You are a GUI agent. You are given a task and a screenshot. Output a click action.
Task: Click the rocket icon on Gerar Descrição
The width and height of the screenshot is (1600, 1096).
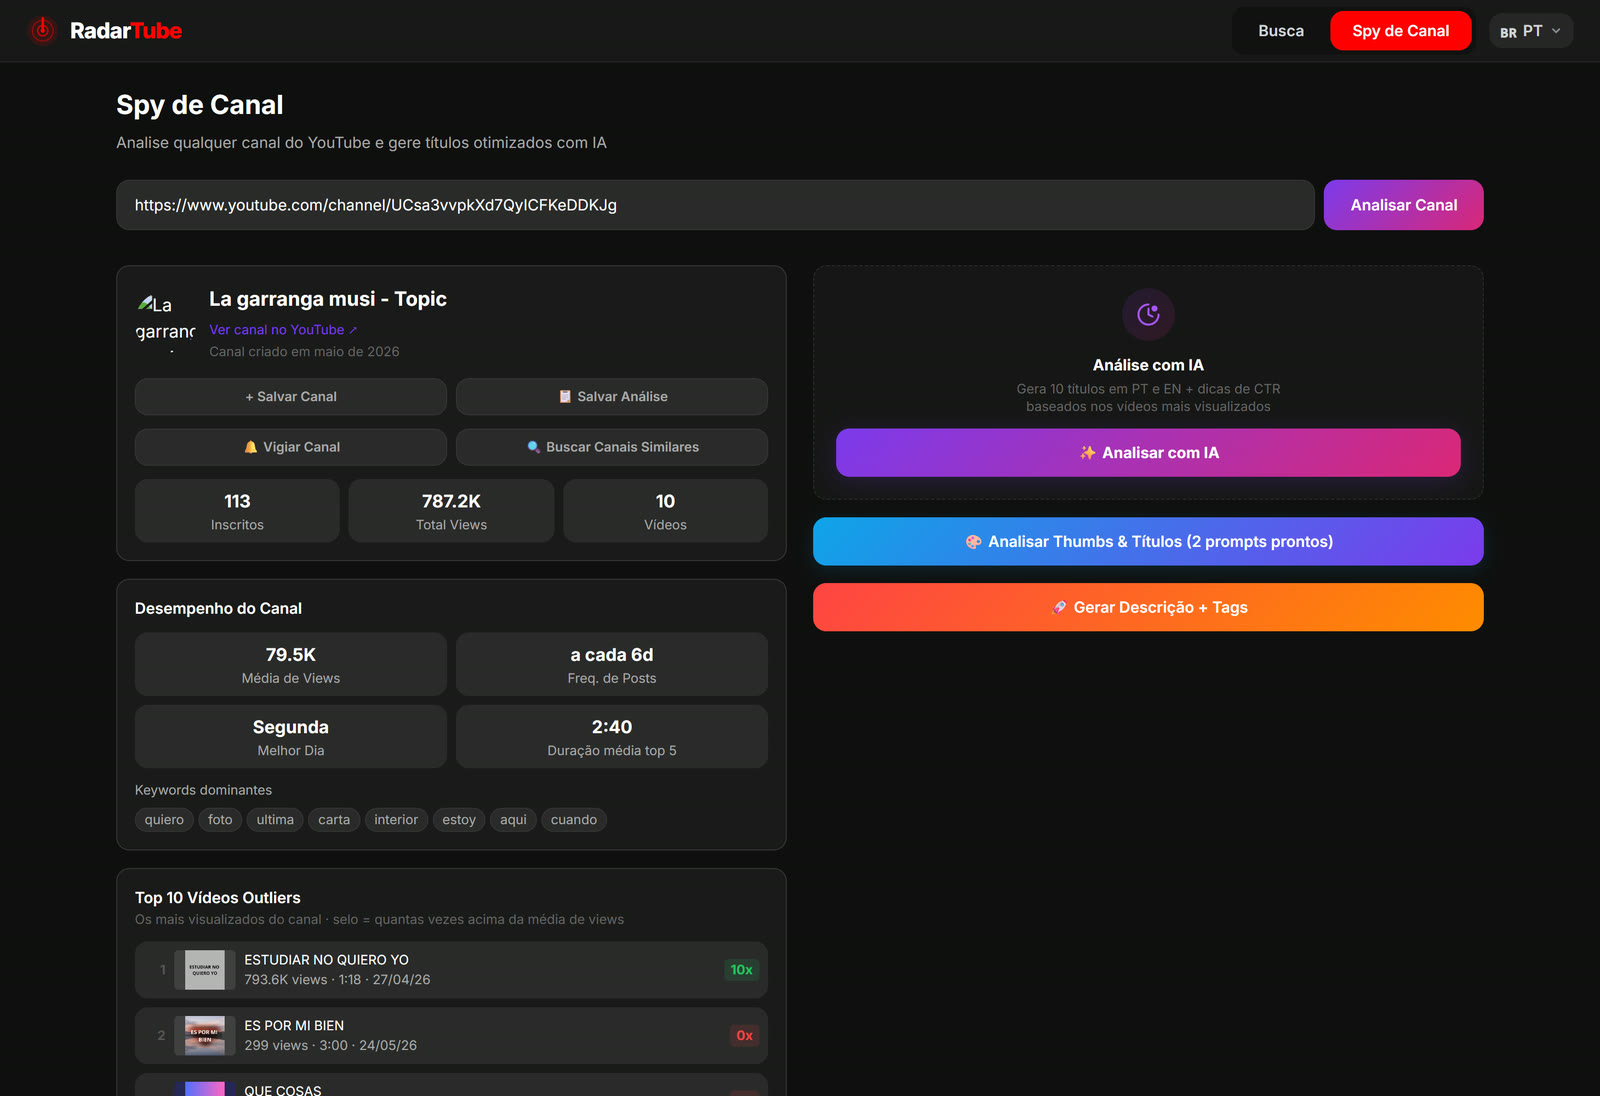(1059, 607)
